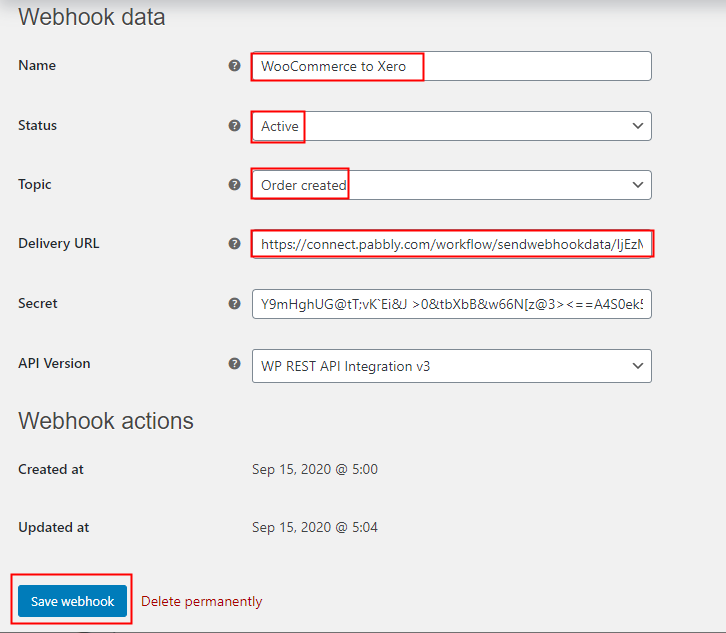Open the Status dropdown showing Active
Image resolution: width=726 pixels, height=633 pixels.
tap(451, 126)
